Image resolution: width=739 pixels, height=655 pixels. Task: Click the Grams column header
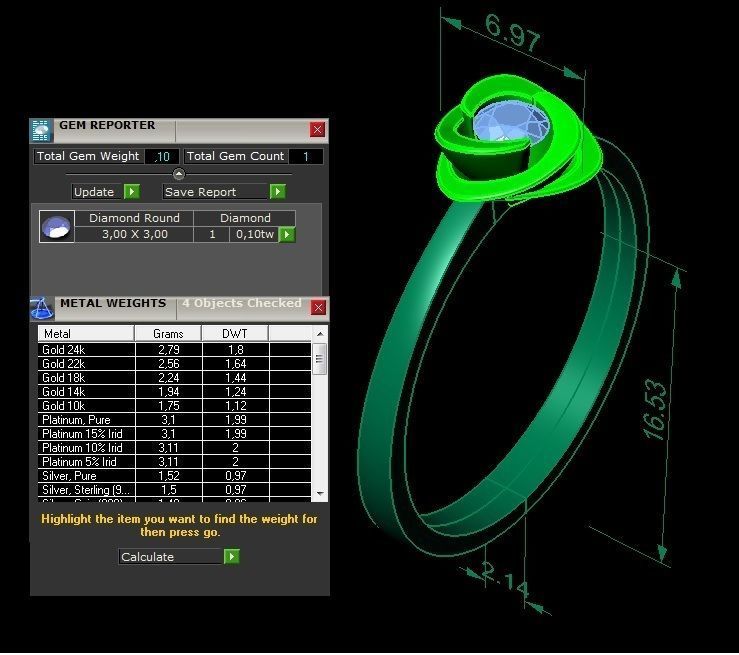[168, 334]
